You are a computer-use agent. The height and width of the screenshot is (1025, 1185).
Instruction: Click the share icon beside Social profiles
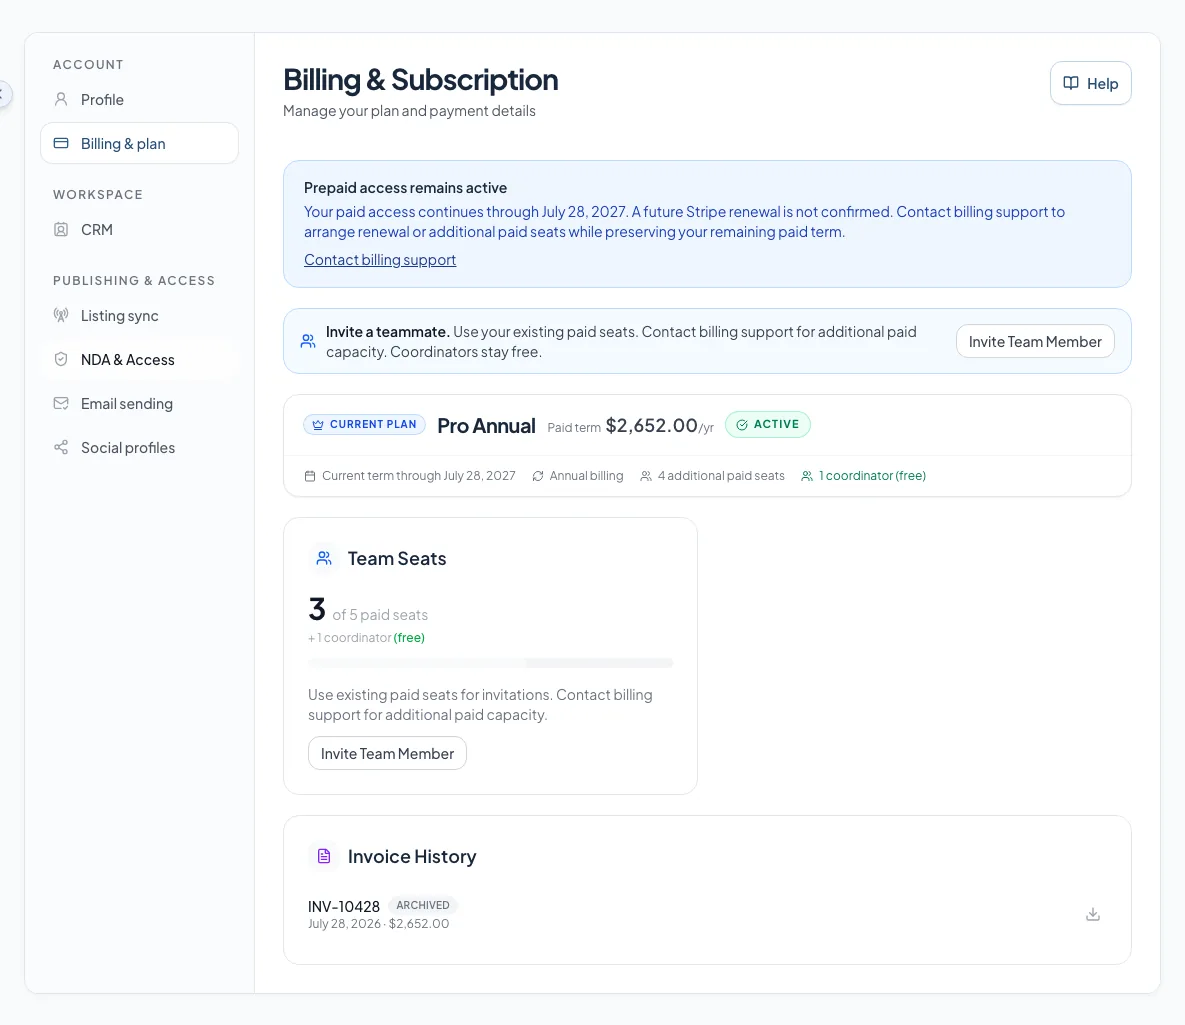(x=61, y=447)
